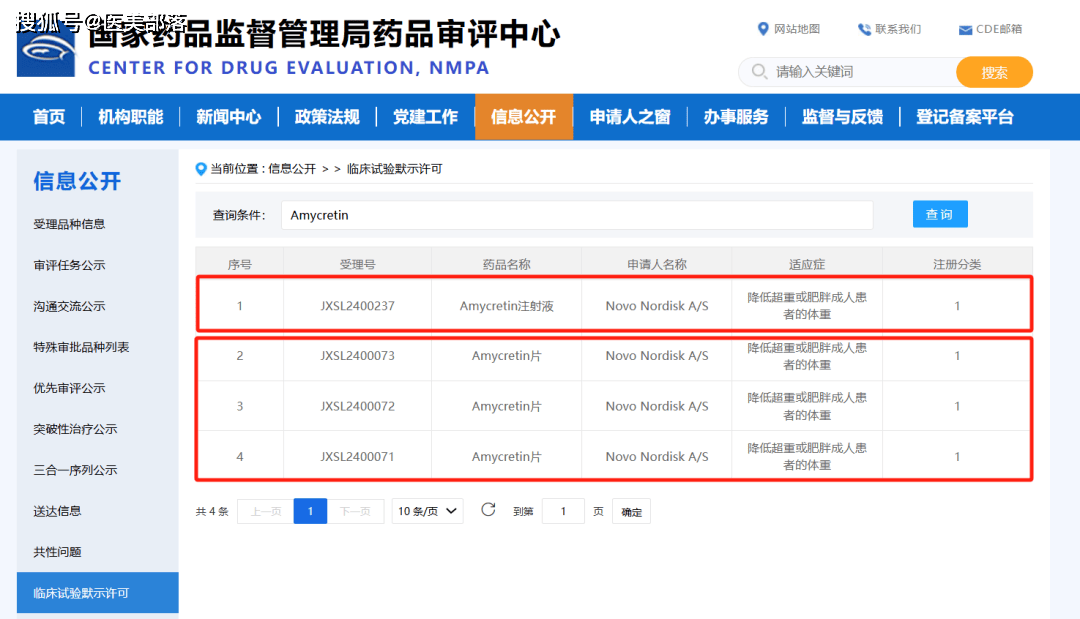Screen dimensions: 1080x619
Task: Open 党建工作 navigation item
Action: [425, 117]
